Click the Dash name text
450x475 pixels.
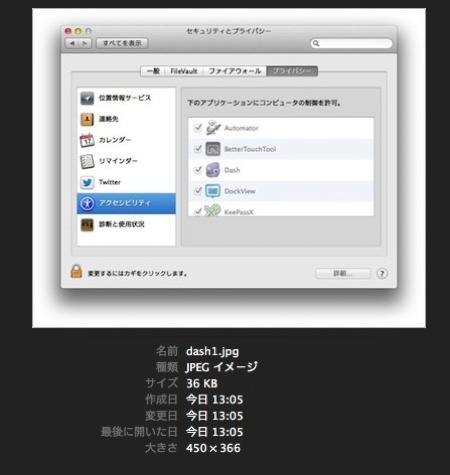pyautogui.click(x=232, y=170)
